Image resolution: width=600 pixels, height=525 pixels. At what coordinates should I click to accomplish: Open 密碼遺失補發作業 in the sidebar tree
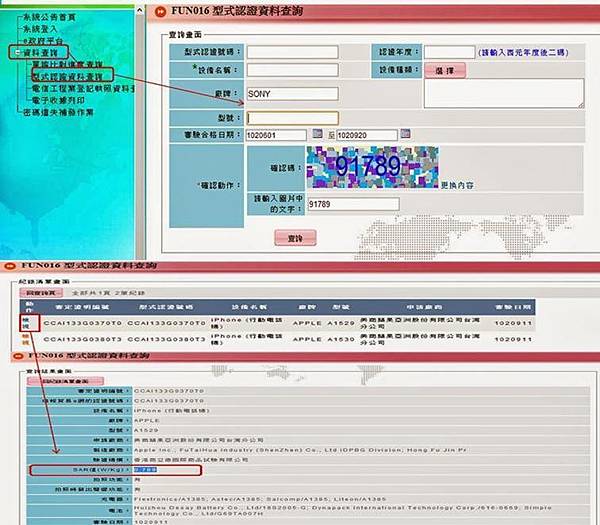[58, 112]
